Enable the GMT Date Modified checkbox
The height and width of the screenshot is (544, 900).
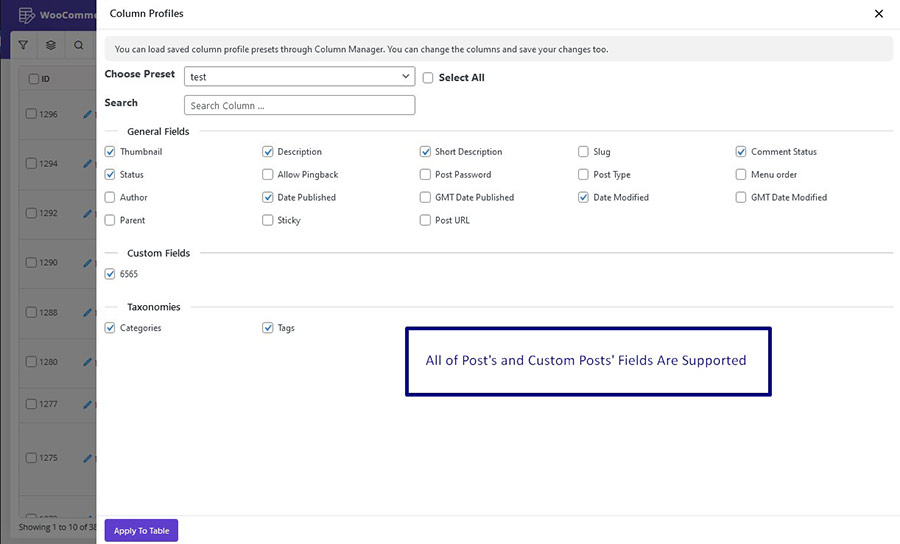click(740, 197)
